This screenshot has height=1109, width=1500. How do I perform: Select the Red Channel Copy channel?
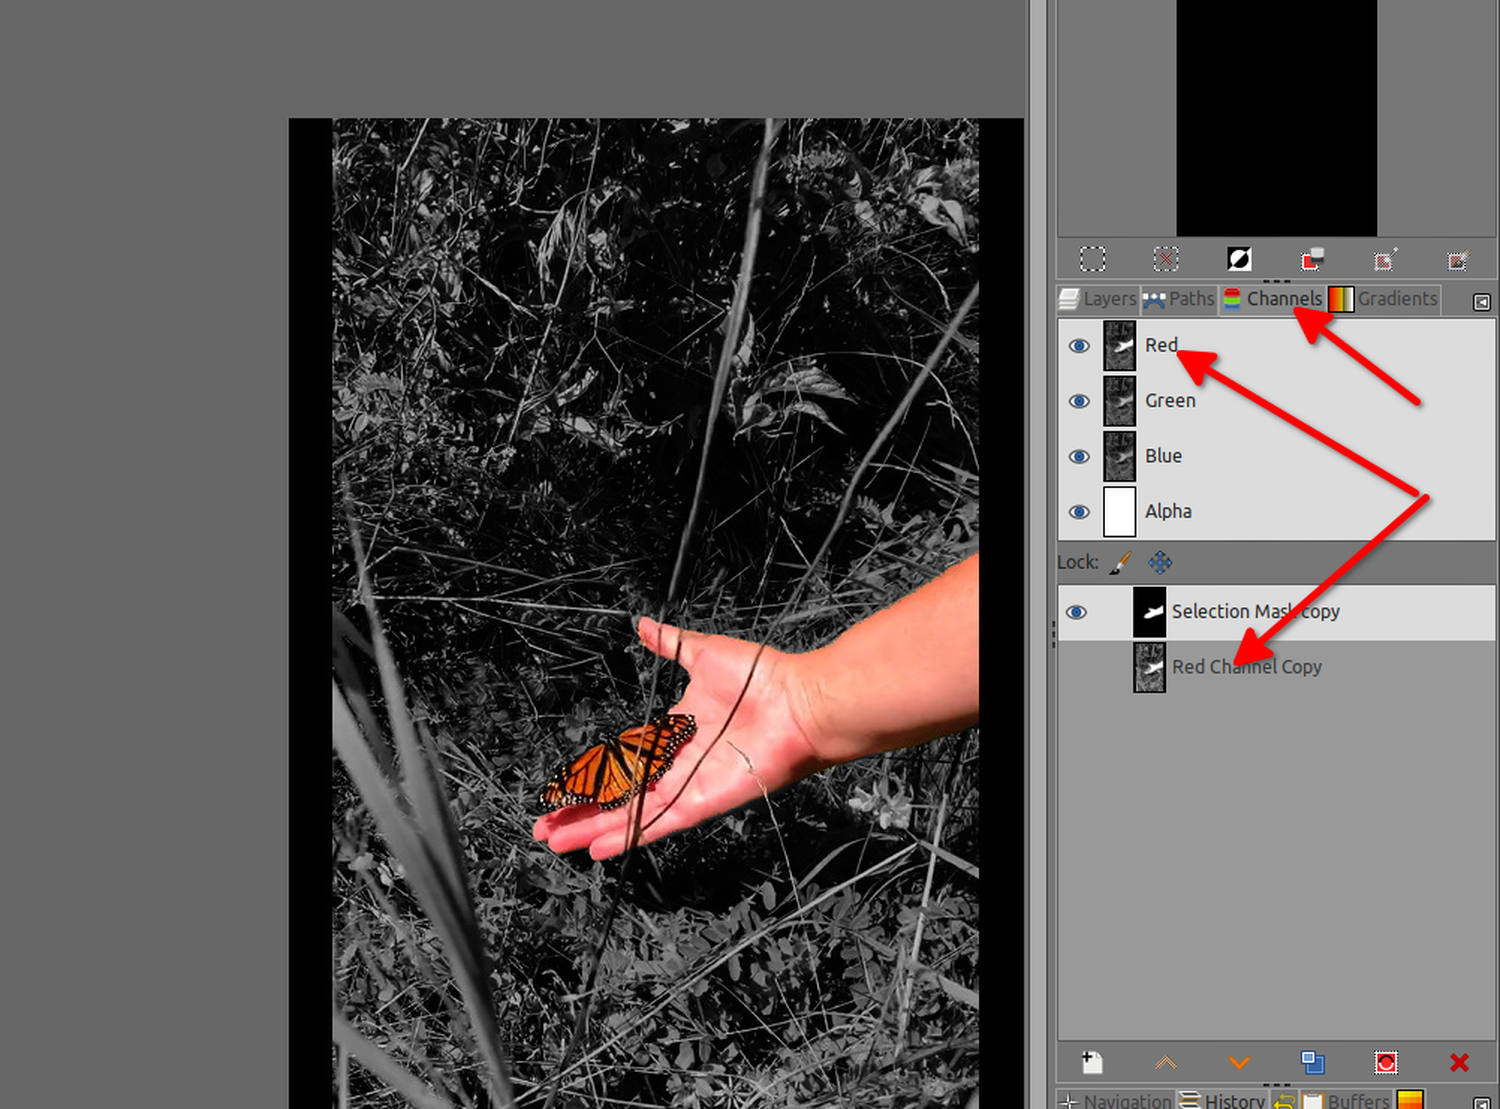(x=1277, y=667)
